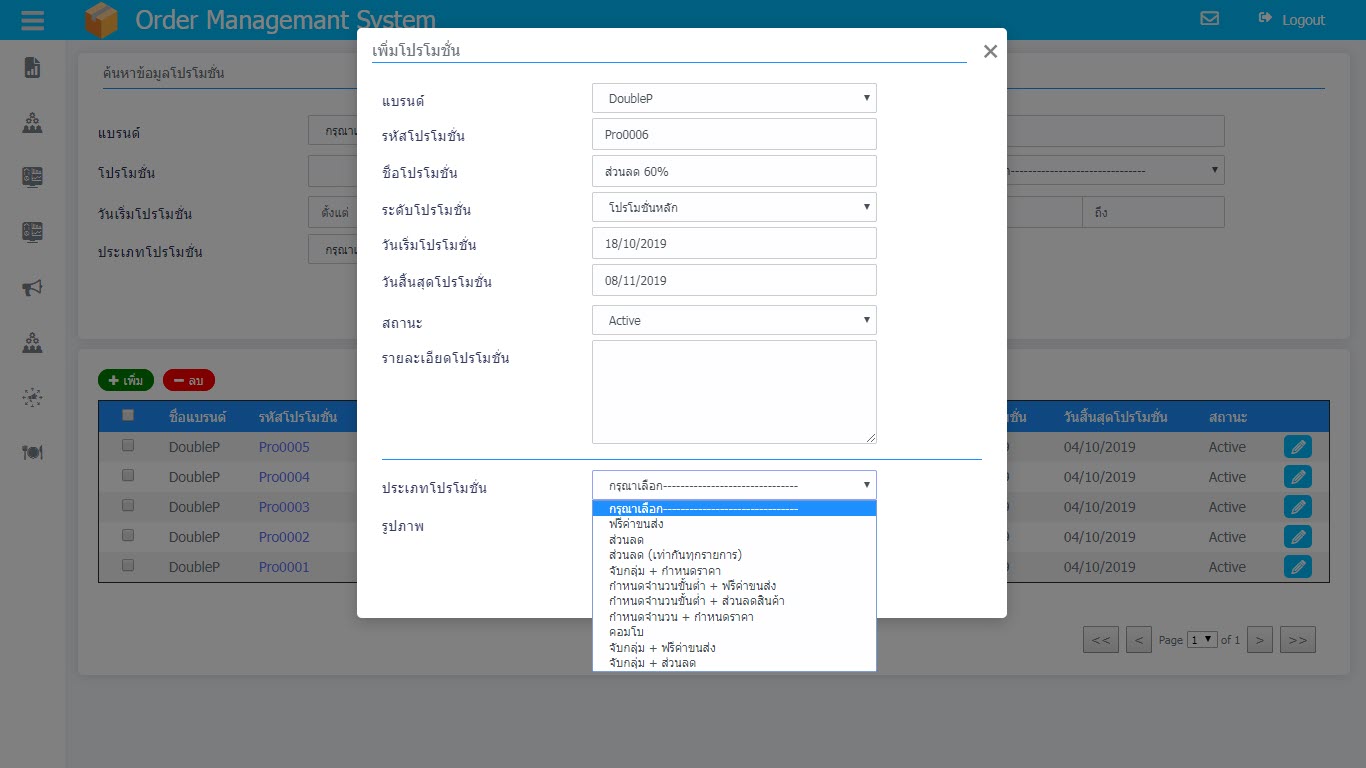Open the mail envelope icon in the header
Screen dimensions: 1366x768
[1210, 19]
